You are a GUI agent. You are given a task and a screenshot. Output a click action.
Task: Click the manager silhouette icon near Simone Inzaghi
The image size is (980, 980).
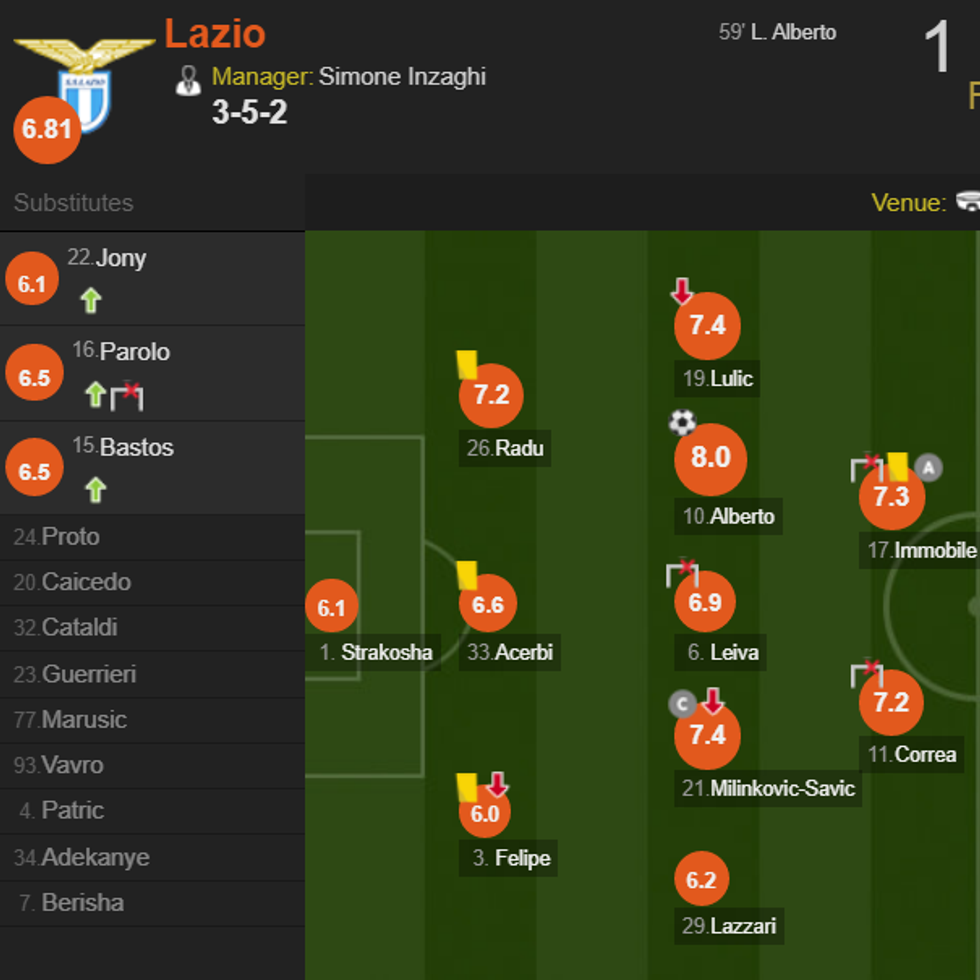point(187,77)
